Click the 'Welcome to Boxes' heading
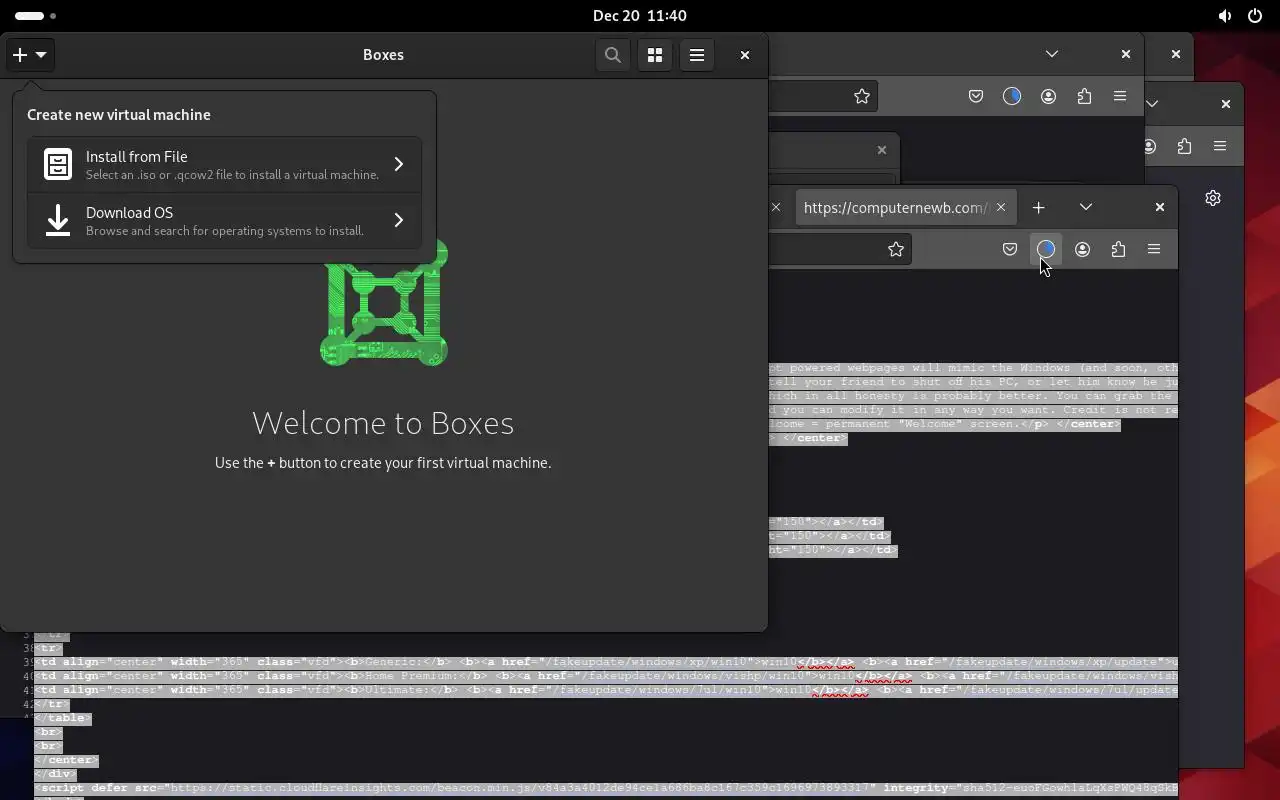 point(383,423)
